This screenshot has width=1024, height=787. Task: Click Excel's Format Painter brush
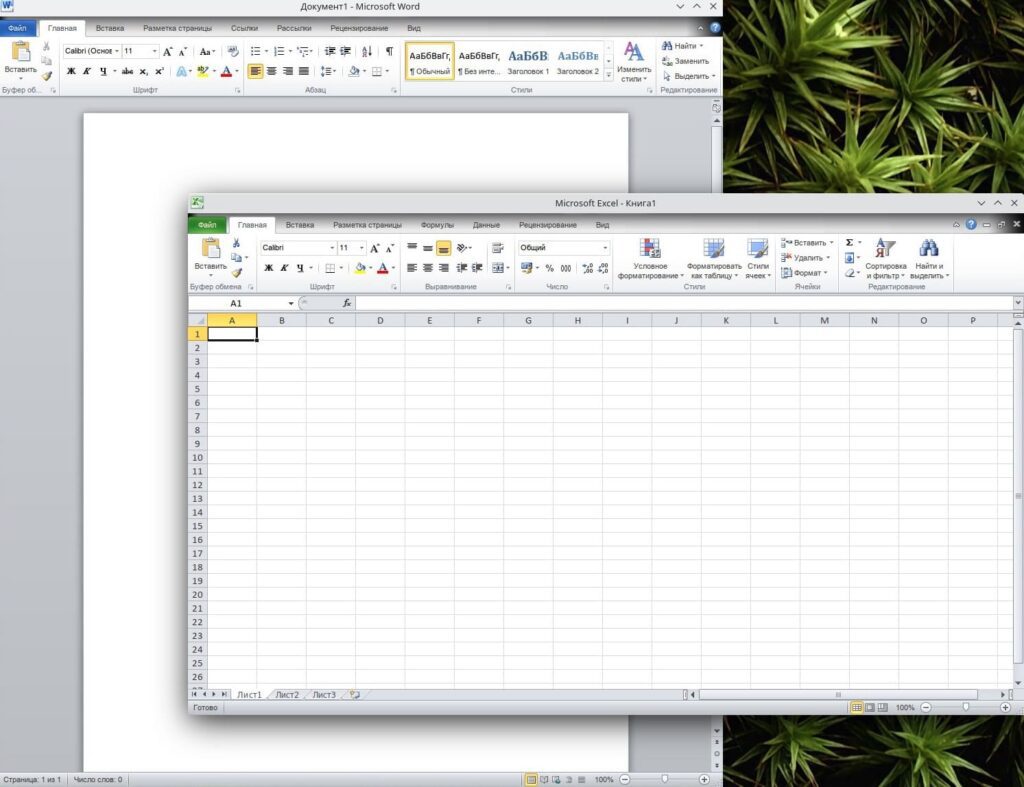point(236,272)
